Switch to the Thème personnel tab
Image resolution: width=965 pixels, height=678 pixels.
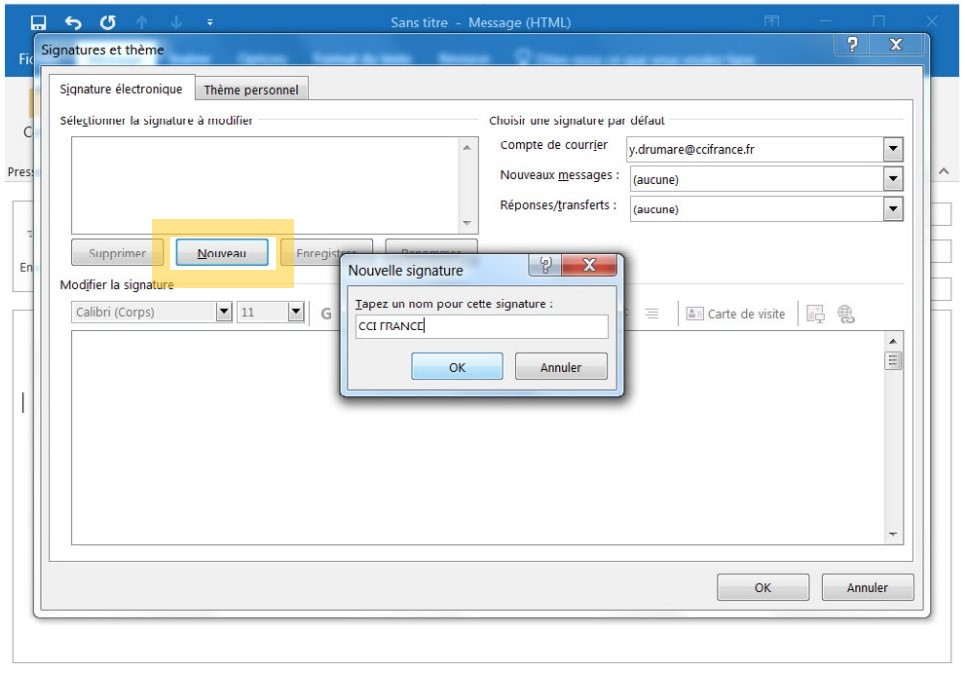[251, 90]
